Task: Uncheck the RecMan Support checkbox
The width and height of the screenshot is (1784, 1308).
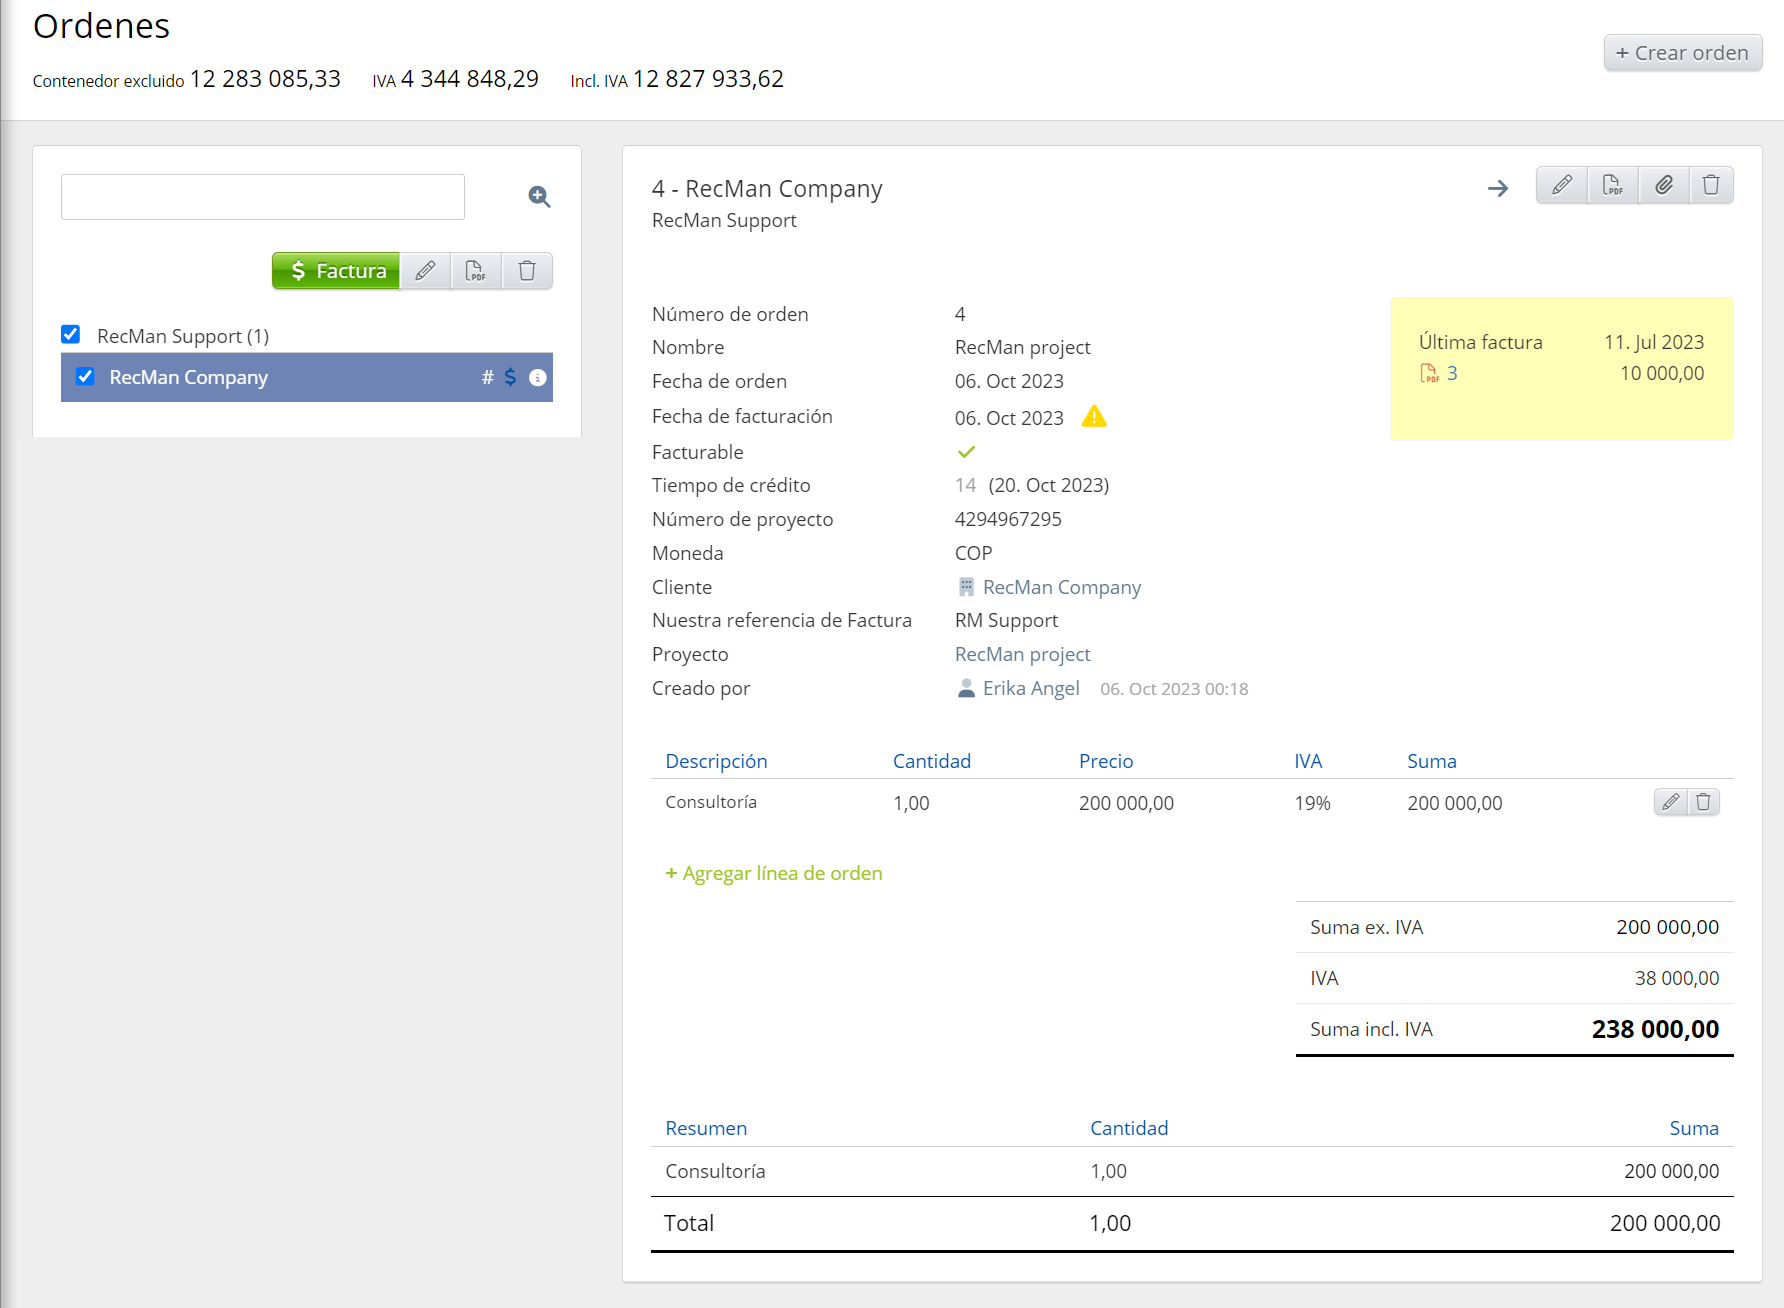Action: tap(71, 334)
